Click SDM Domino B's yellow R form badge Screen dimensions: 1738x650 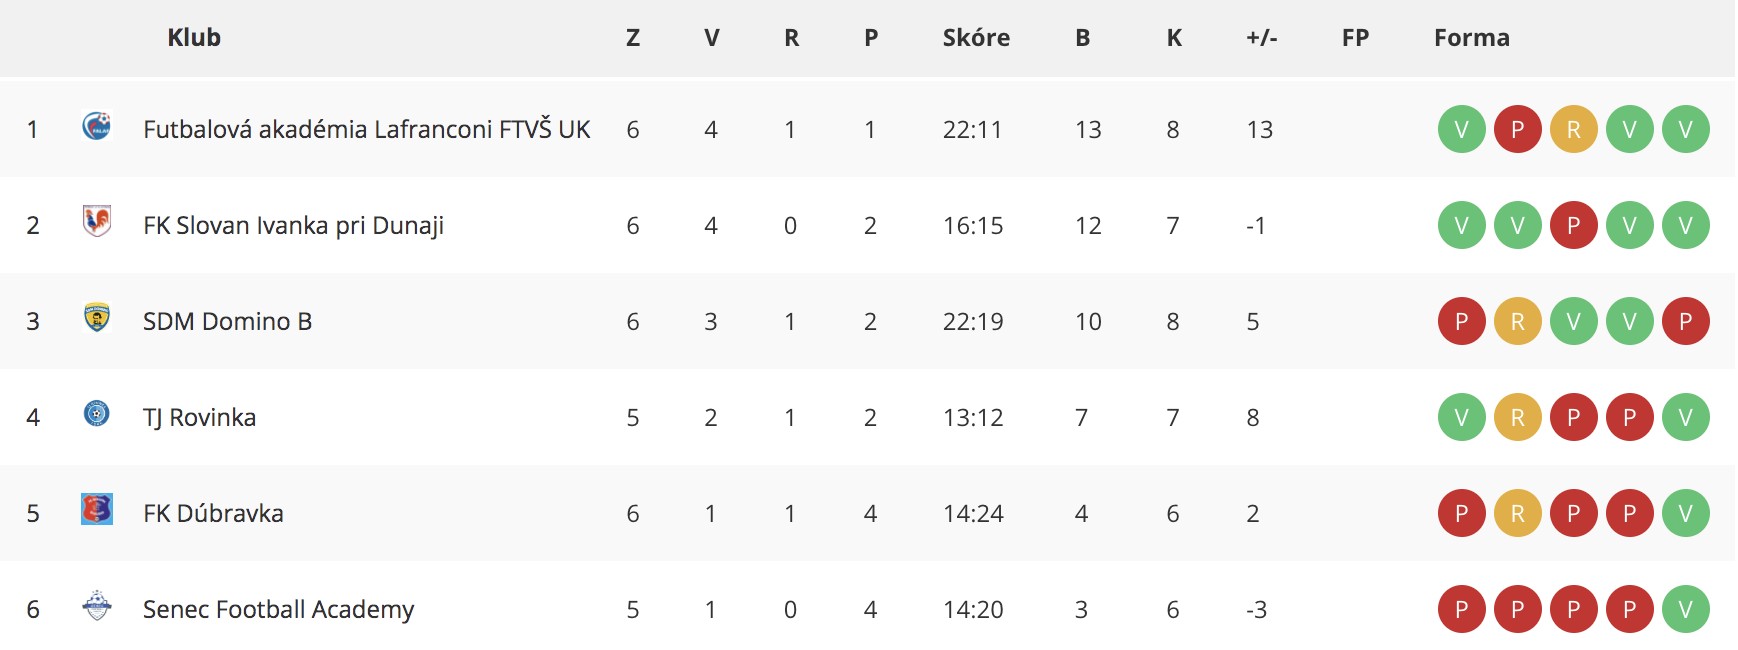(1518, 321)
